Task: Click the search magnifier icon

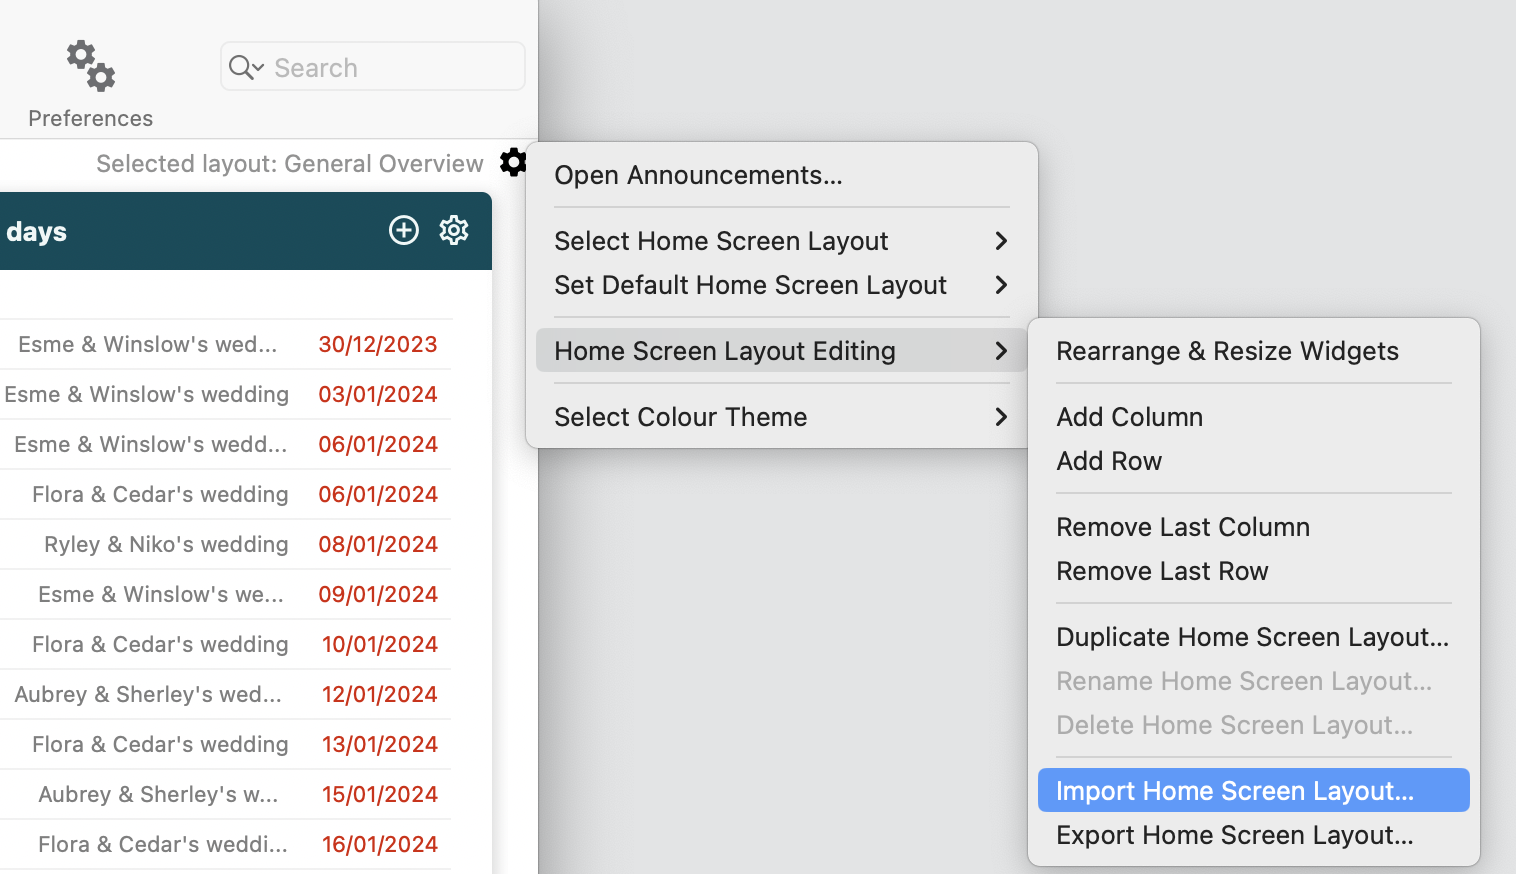Action: click(x=243, y=67)
